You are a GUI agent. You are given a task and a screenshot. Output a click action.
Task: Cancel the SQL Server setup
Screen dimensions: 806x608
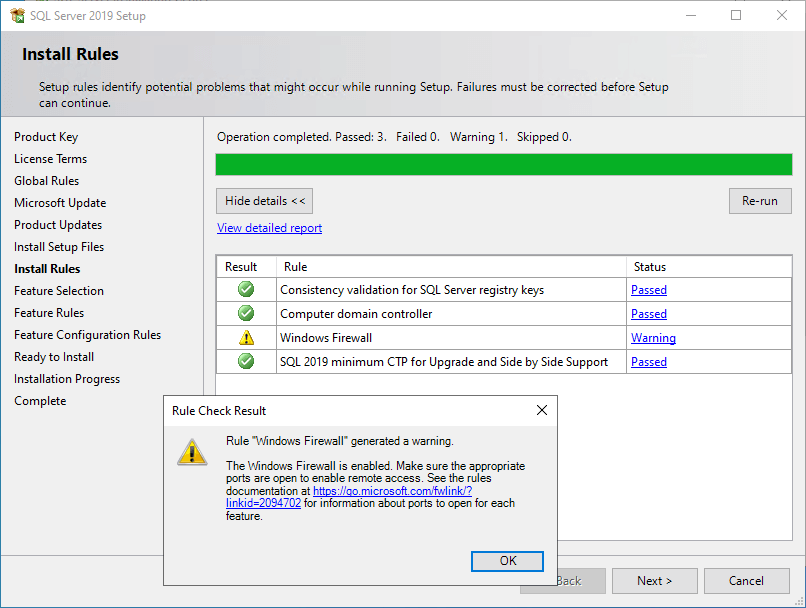tap(746, 581)
